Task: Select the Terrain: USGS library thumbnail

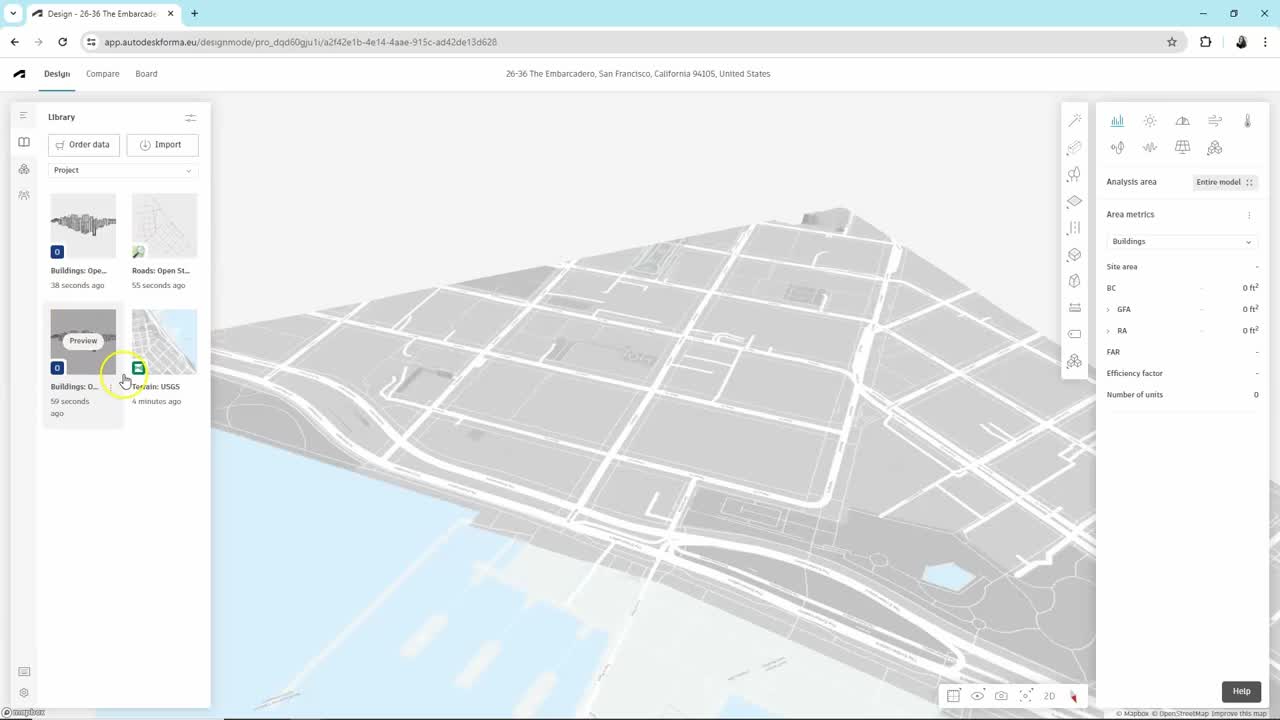Action: 165,342
